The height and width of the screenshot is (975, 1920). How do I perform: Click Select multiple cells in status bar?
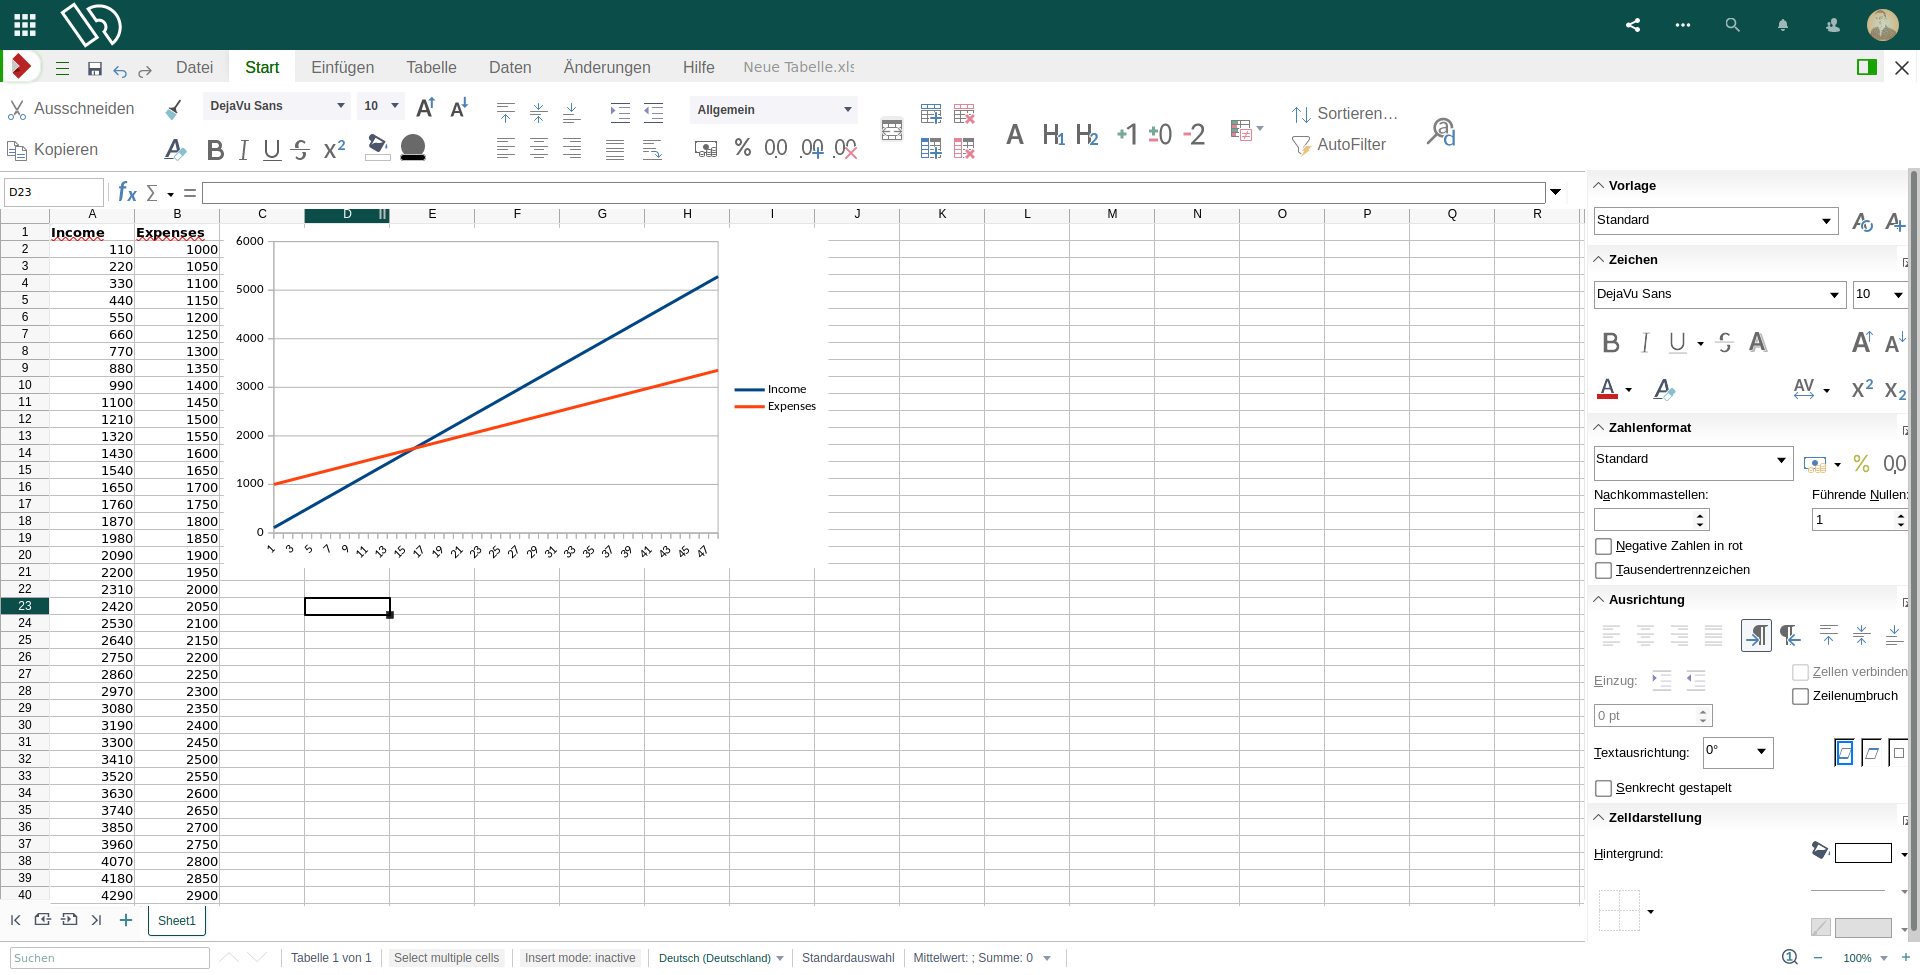coord(446,958)
